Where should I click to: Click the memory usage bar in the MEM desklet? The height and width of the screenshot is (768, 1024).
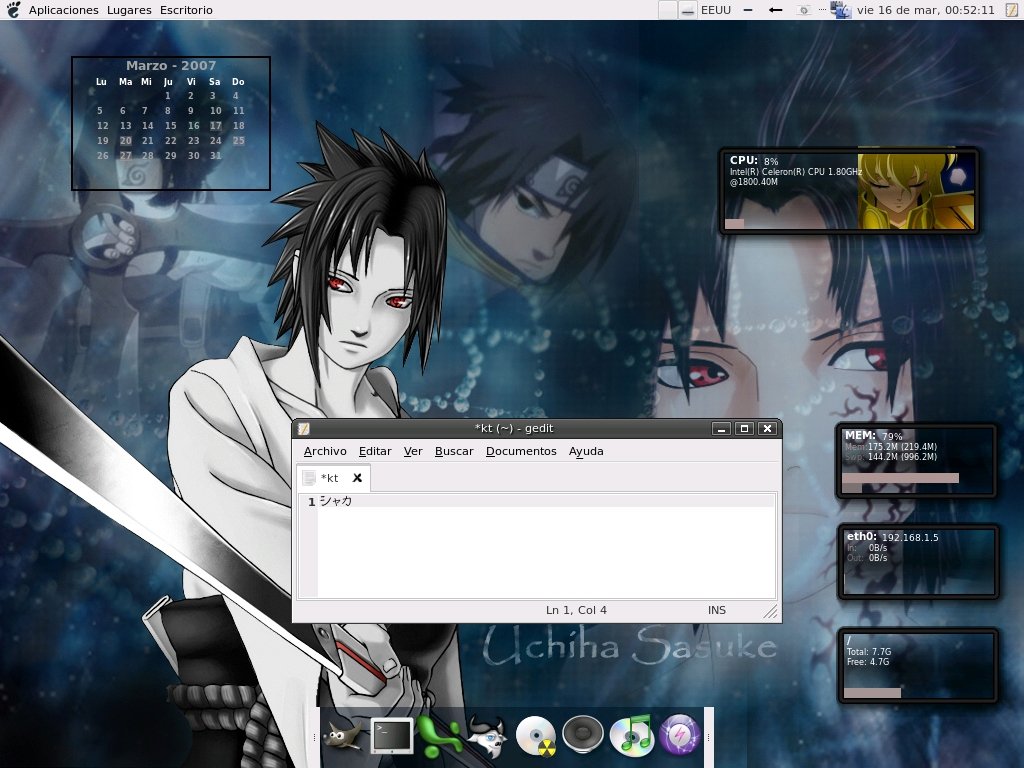point(900,478)
